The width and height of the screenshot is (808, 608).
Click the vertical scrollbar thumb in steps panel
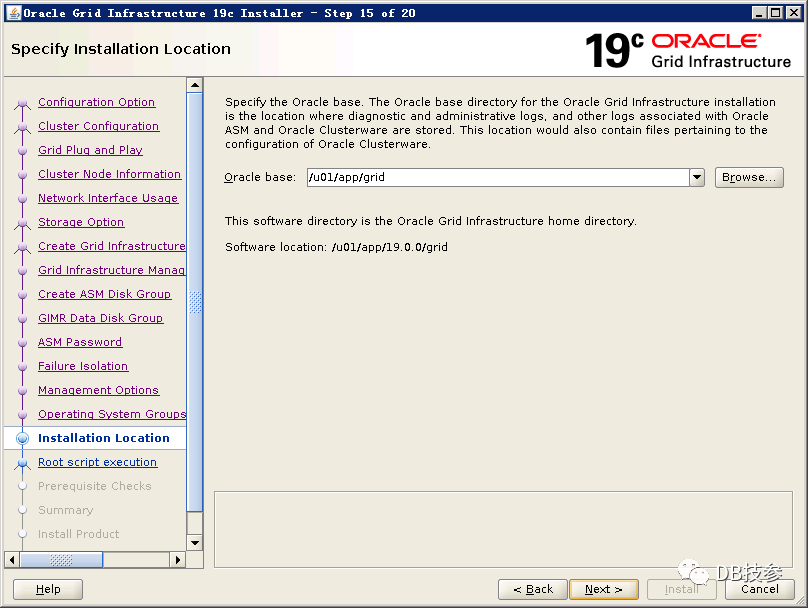195,302
